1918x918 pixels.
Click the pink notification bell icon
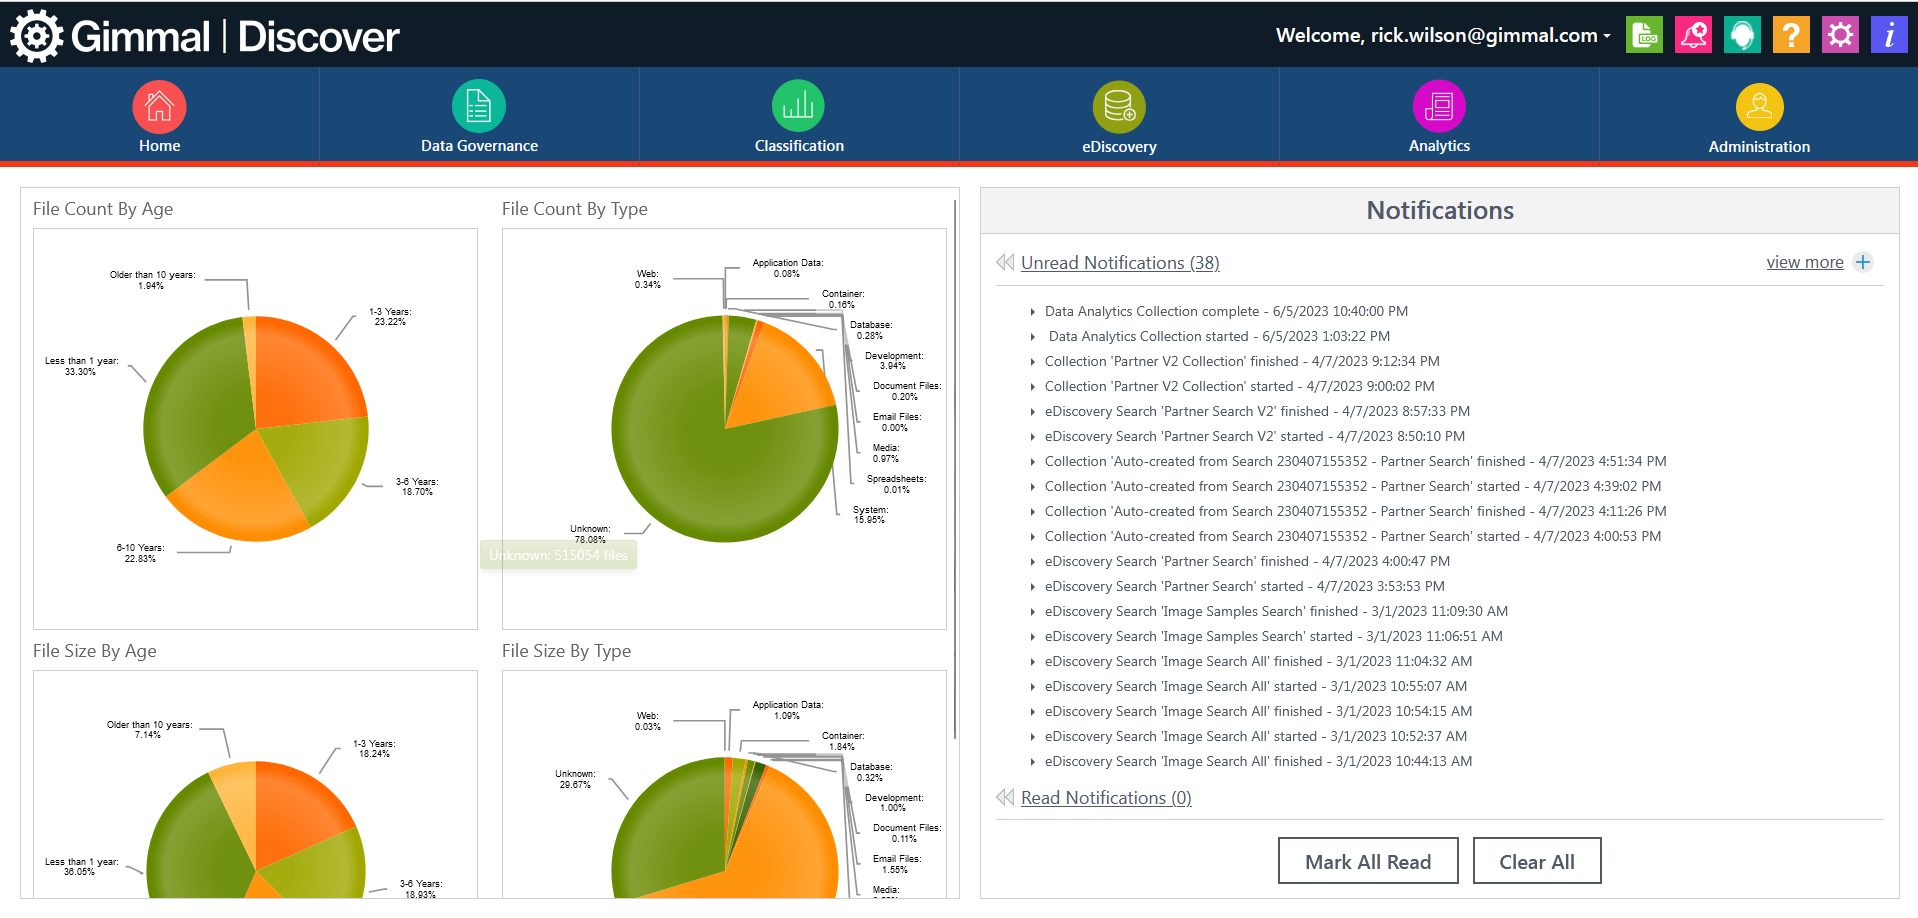click(1693, 35)
